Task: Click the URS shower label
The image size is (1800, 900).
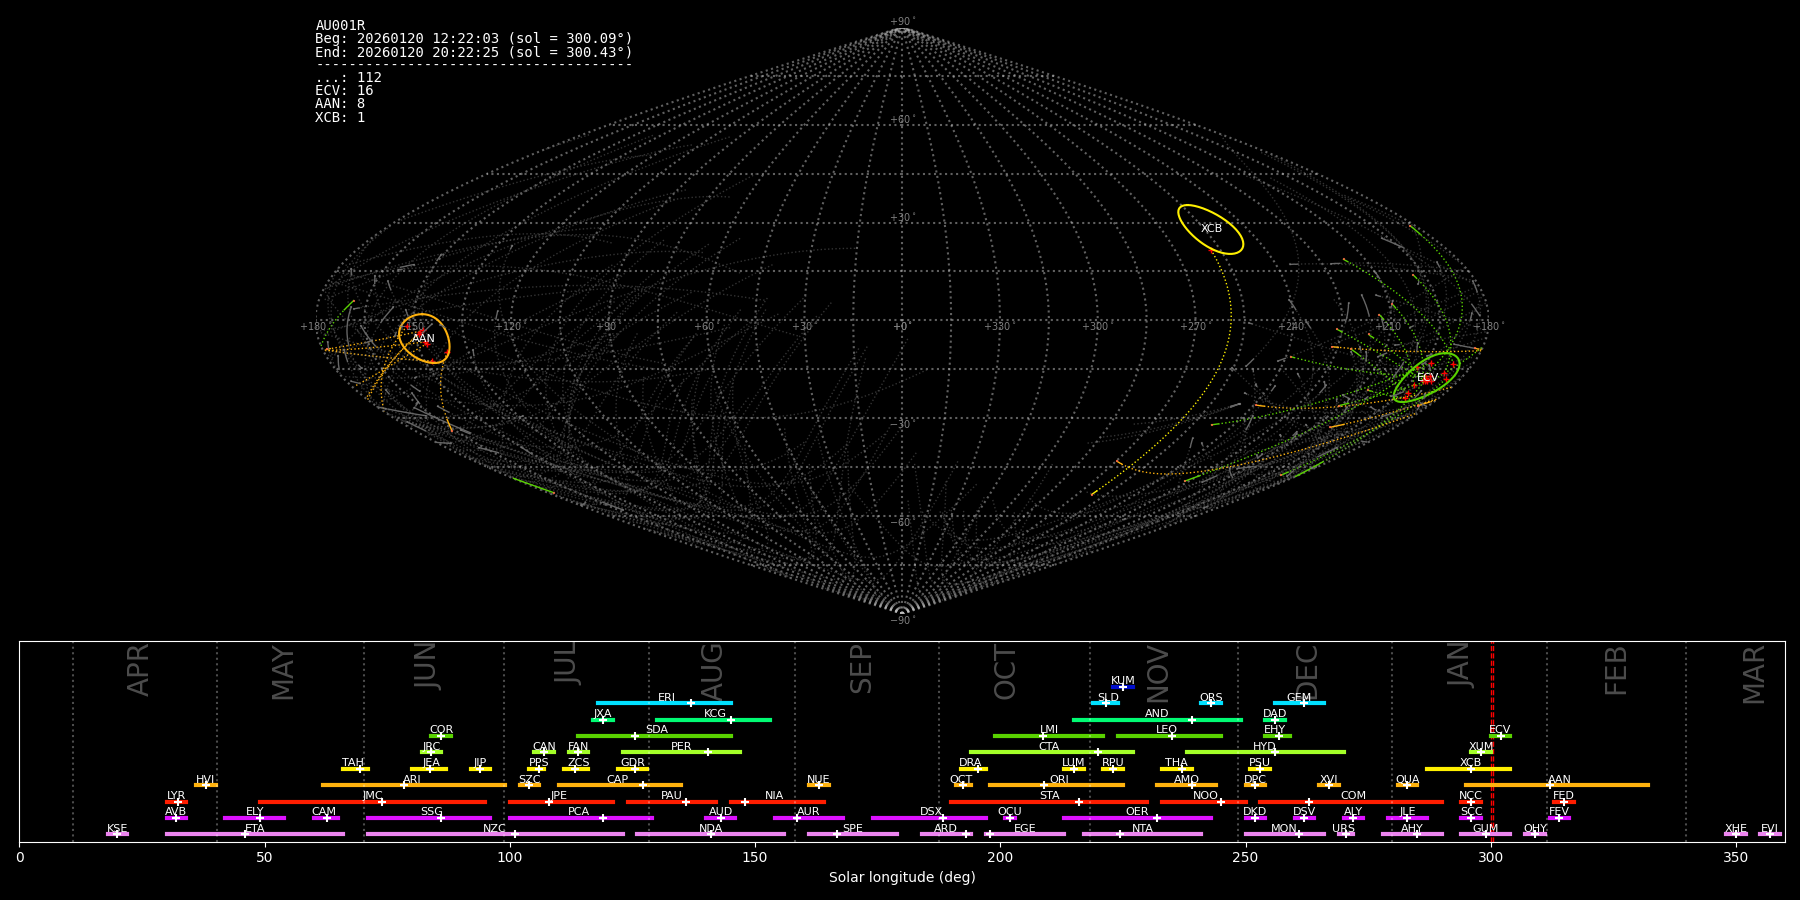Action: pos(1343,829)
